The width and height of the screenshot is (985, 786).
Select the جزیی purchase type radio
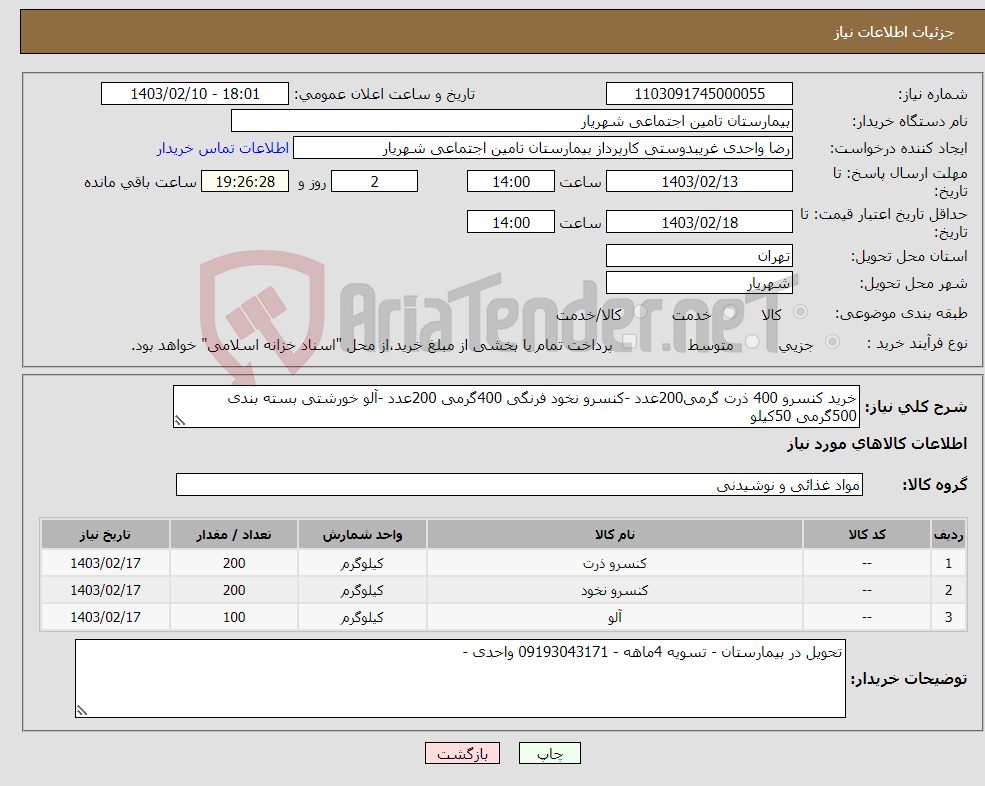pyautogui.click(x=832, y=342)
